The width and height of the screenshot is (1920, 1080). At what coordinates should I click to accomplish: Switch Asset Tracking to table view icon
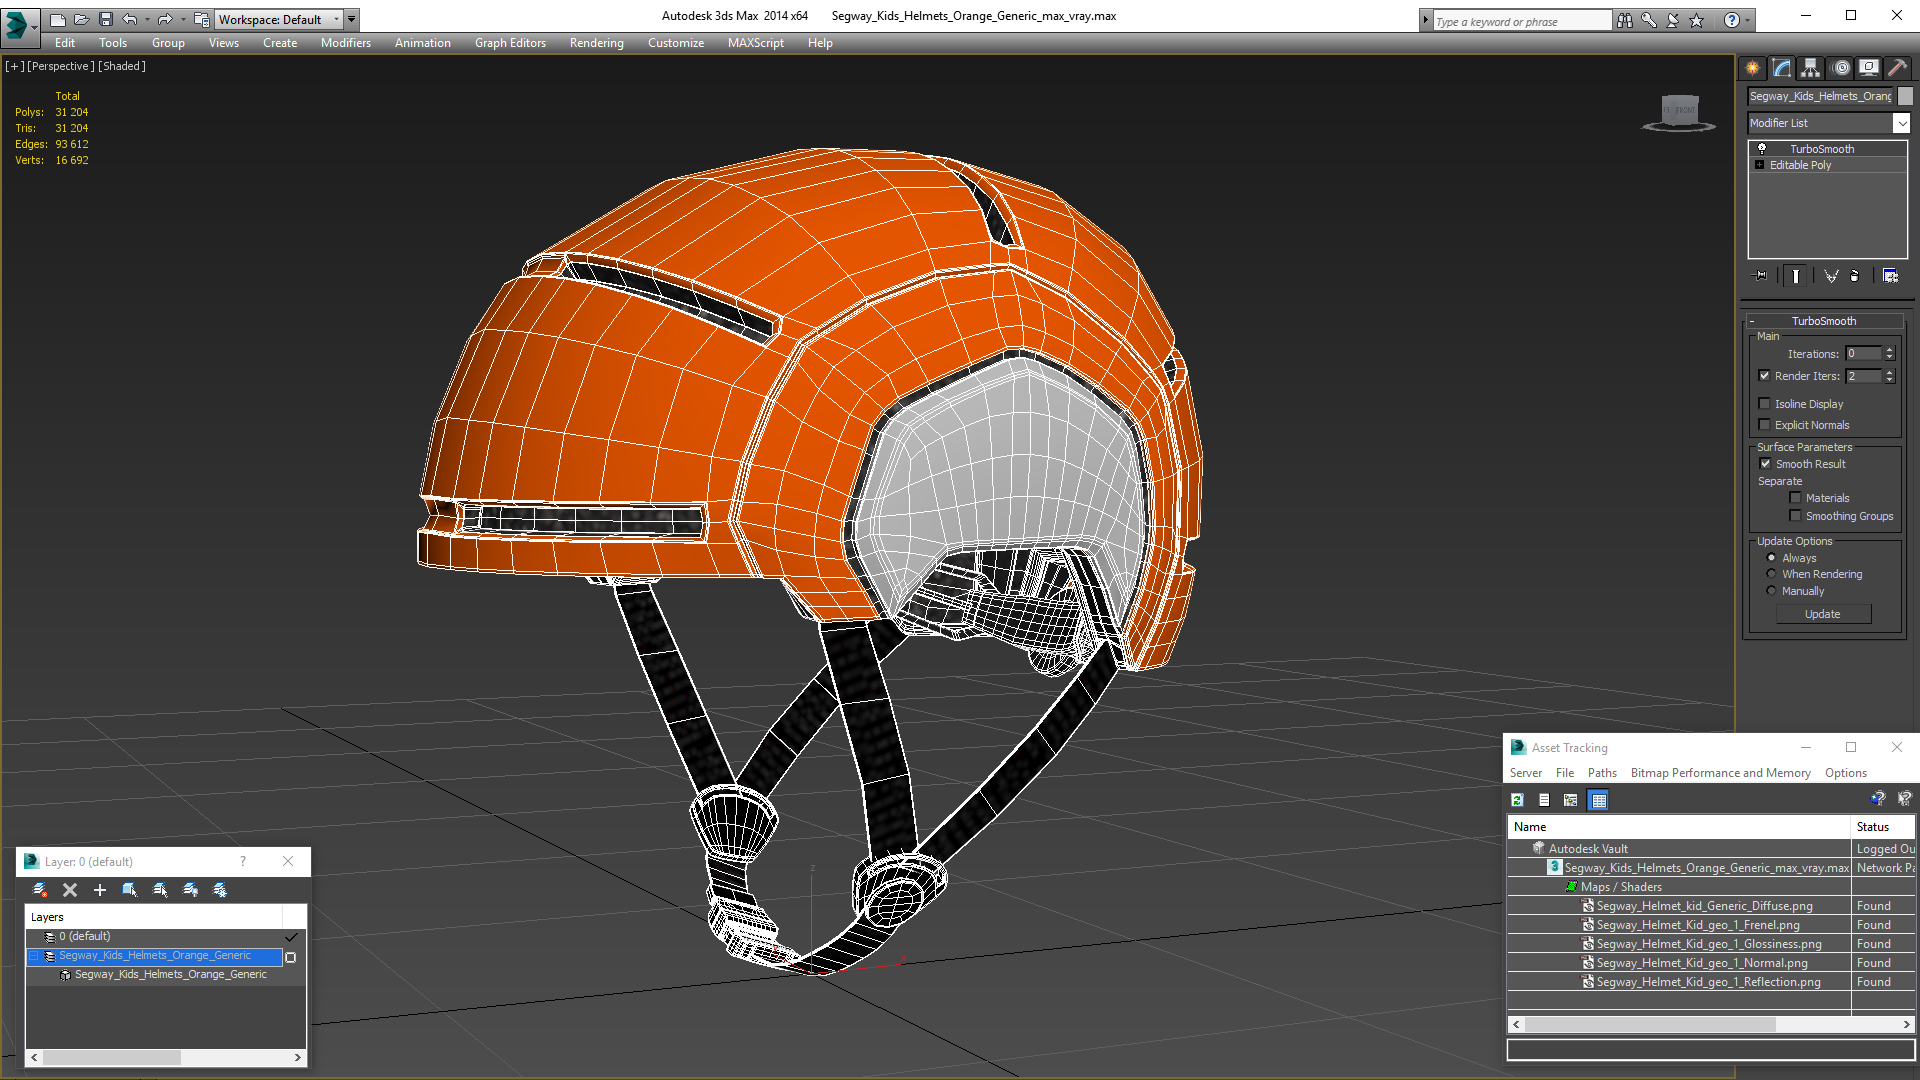pyautogui.click(x=1598, y=800)
